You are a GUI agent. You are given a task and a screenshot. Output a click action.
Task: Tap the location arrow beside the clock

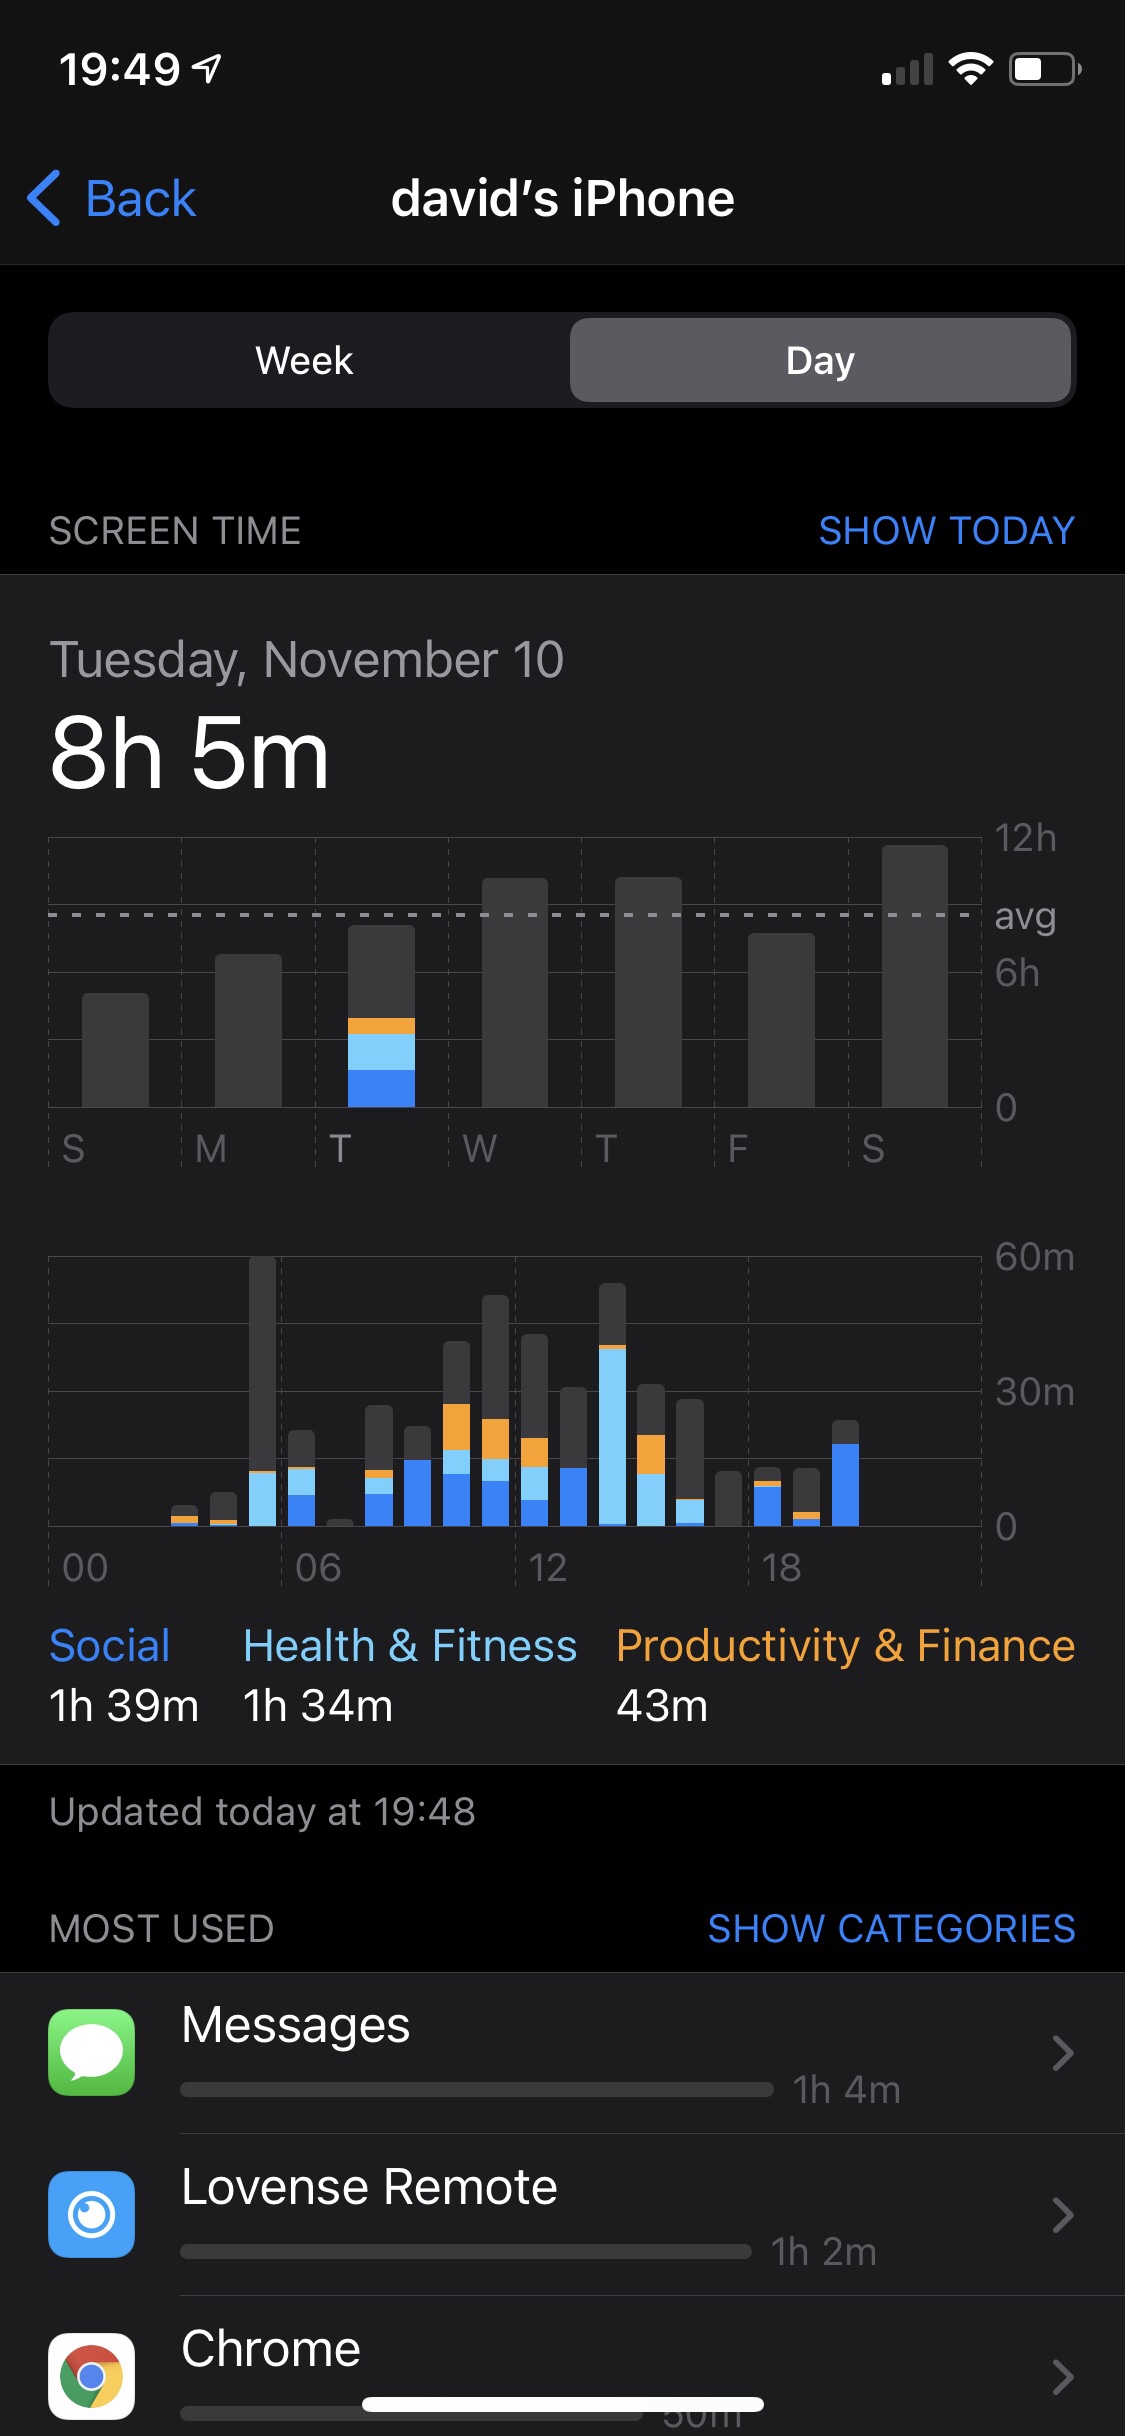pyautogui.click(x=207, y=69)
